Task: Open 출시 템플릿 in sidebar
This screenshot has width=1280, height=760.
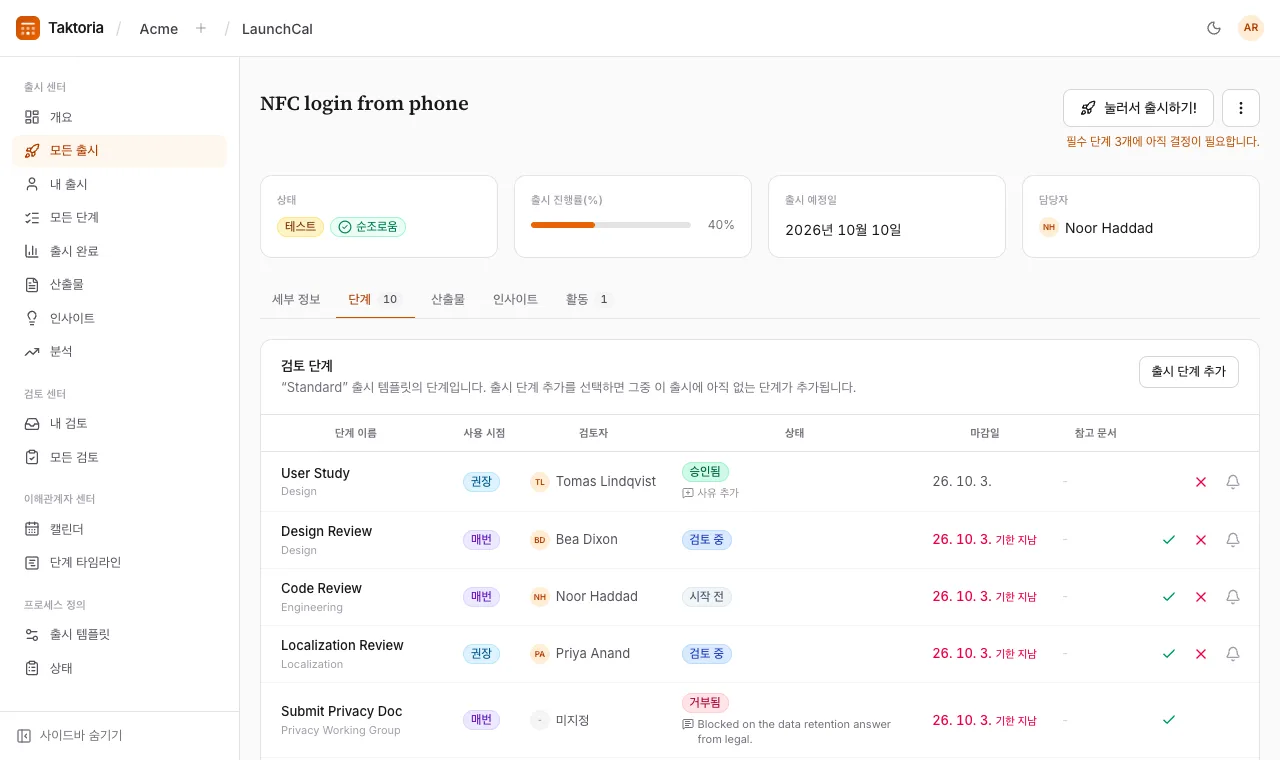Action: 120,634
